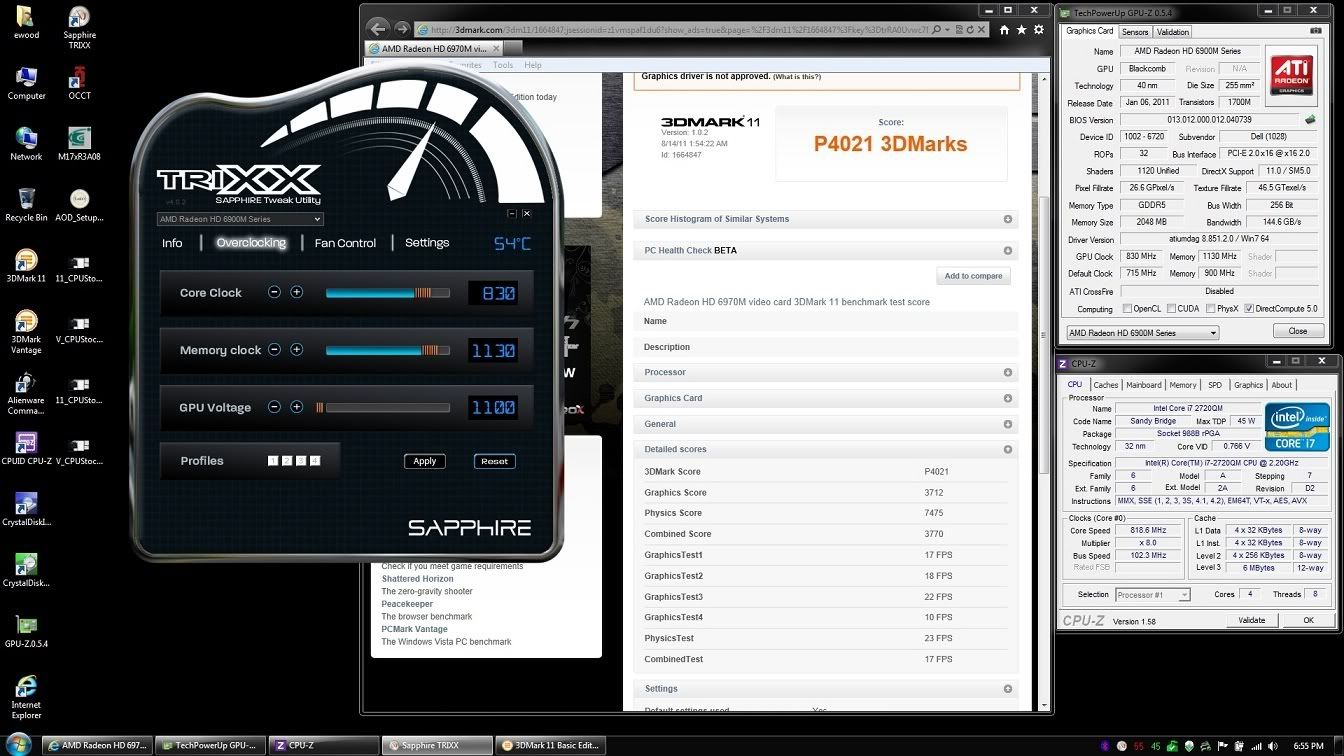
Task: Select TRIXX profile slot 4
Action: [x=315, y=461]
